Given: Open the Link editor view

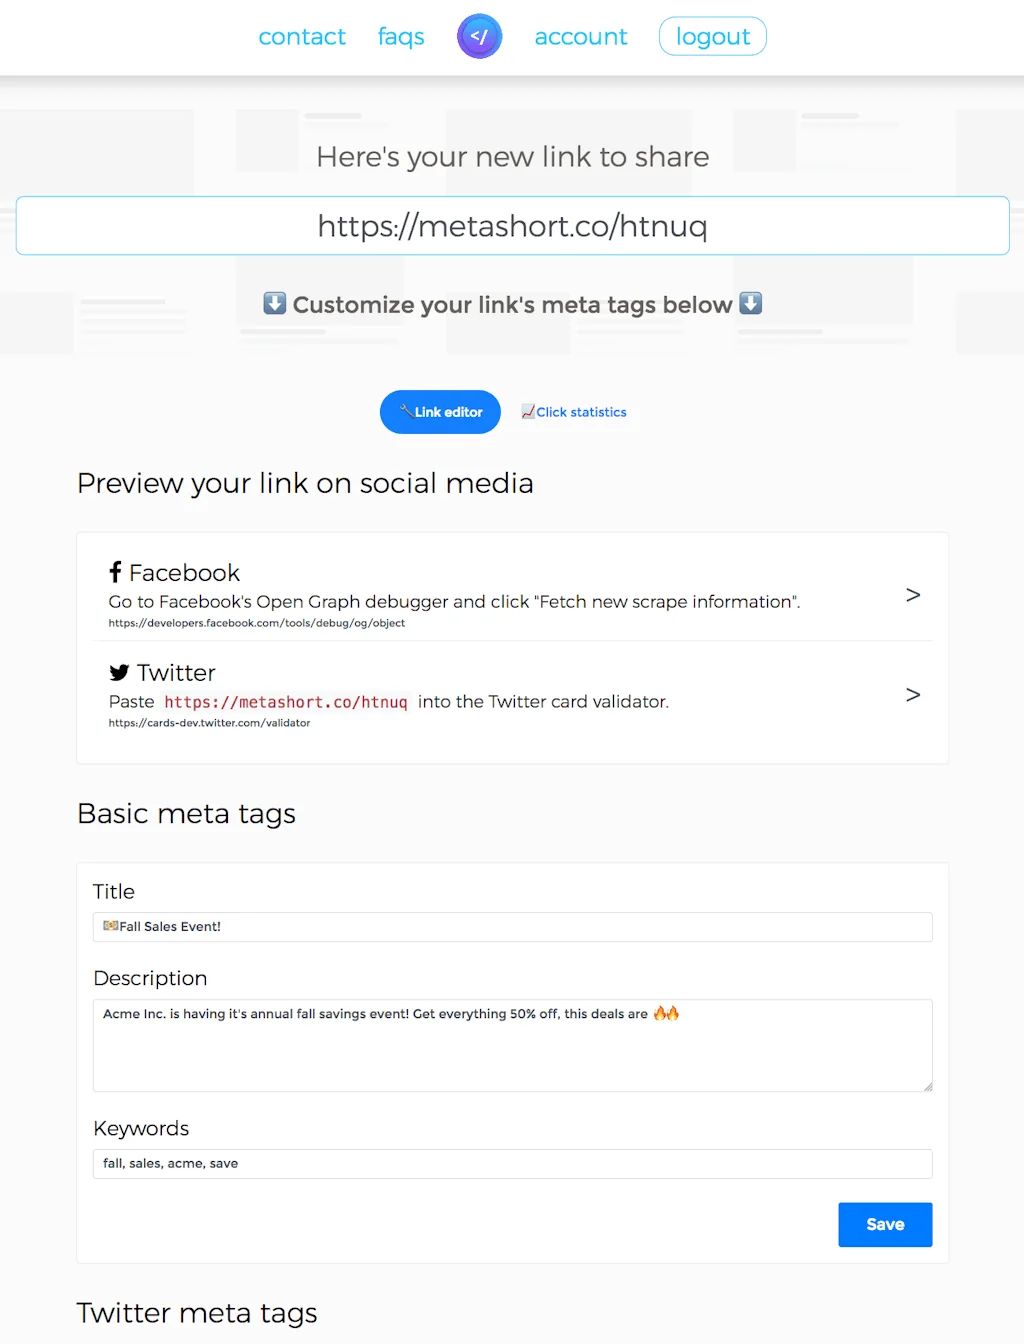Looking at the screenshot, I should pos(440,411).
